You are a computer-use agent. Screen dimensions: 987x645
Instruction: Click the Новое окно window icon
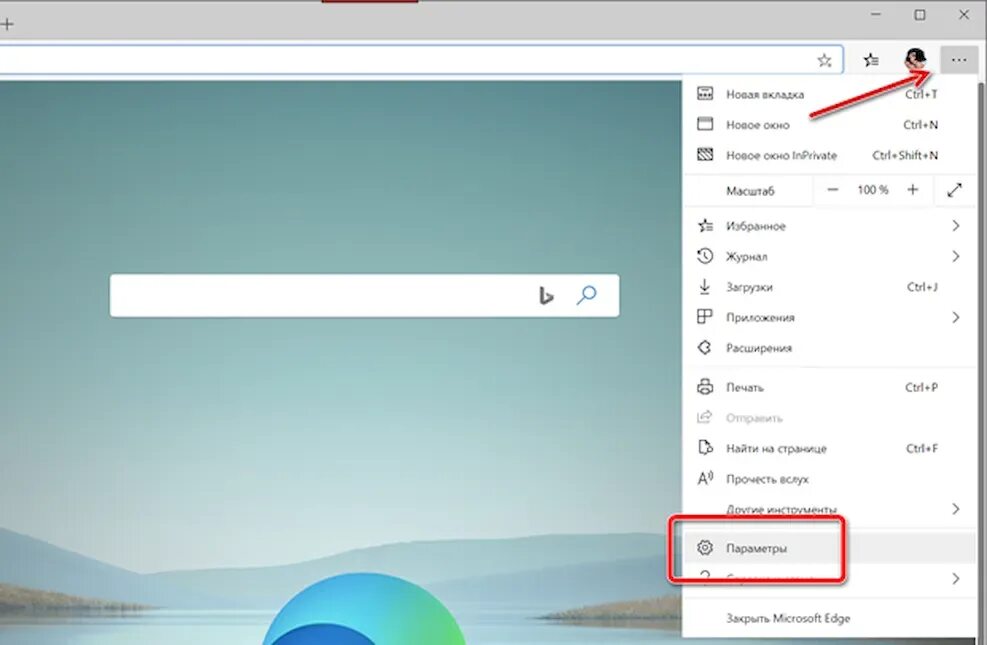click(x=705, y=124)
